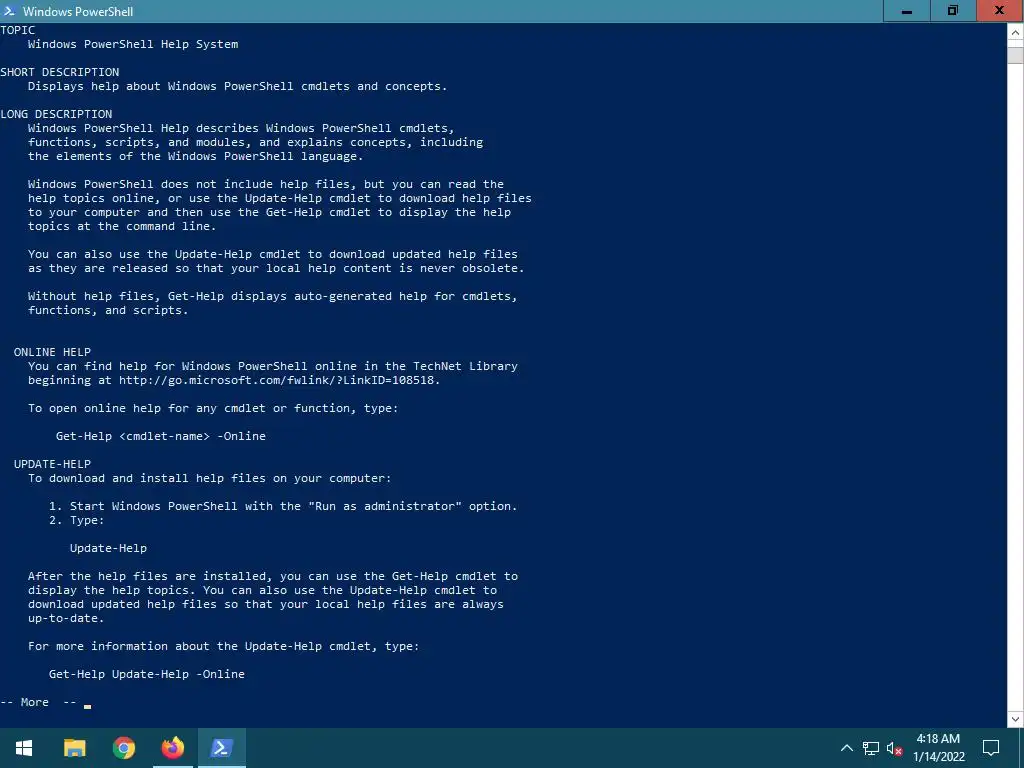Click 'functions, and scripts.' line
Image resolution: width=1024 pixels, height=768 pixels.
pos(108,310)
